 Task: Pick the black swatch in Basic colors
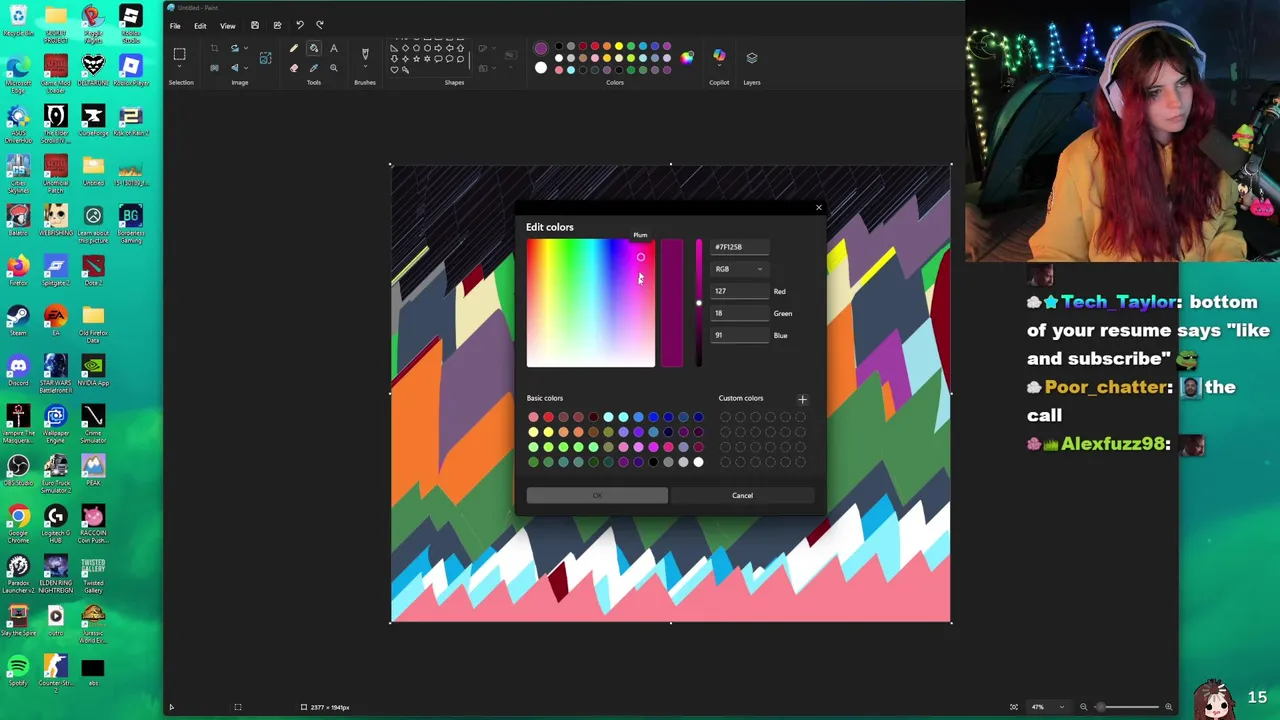(653, 462)
